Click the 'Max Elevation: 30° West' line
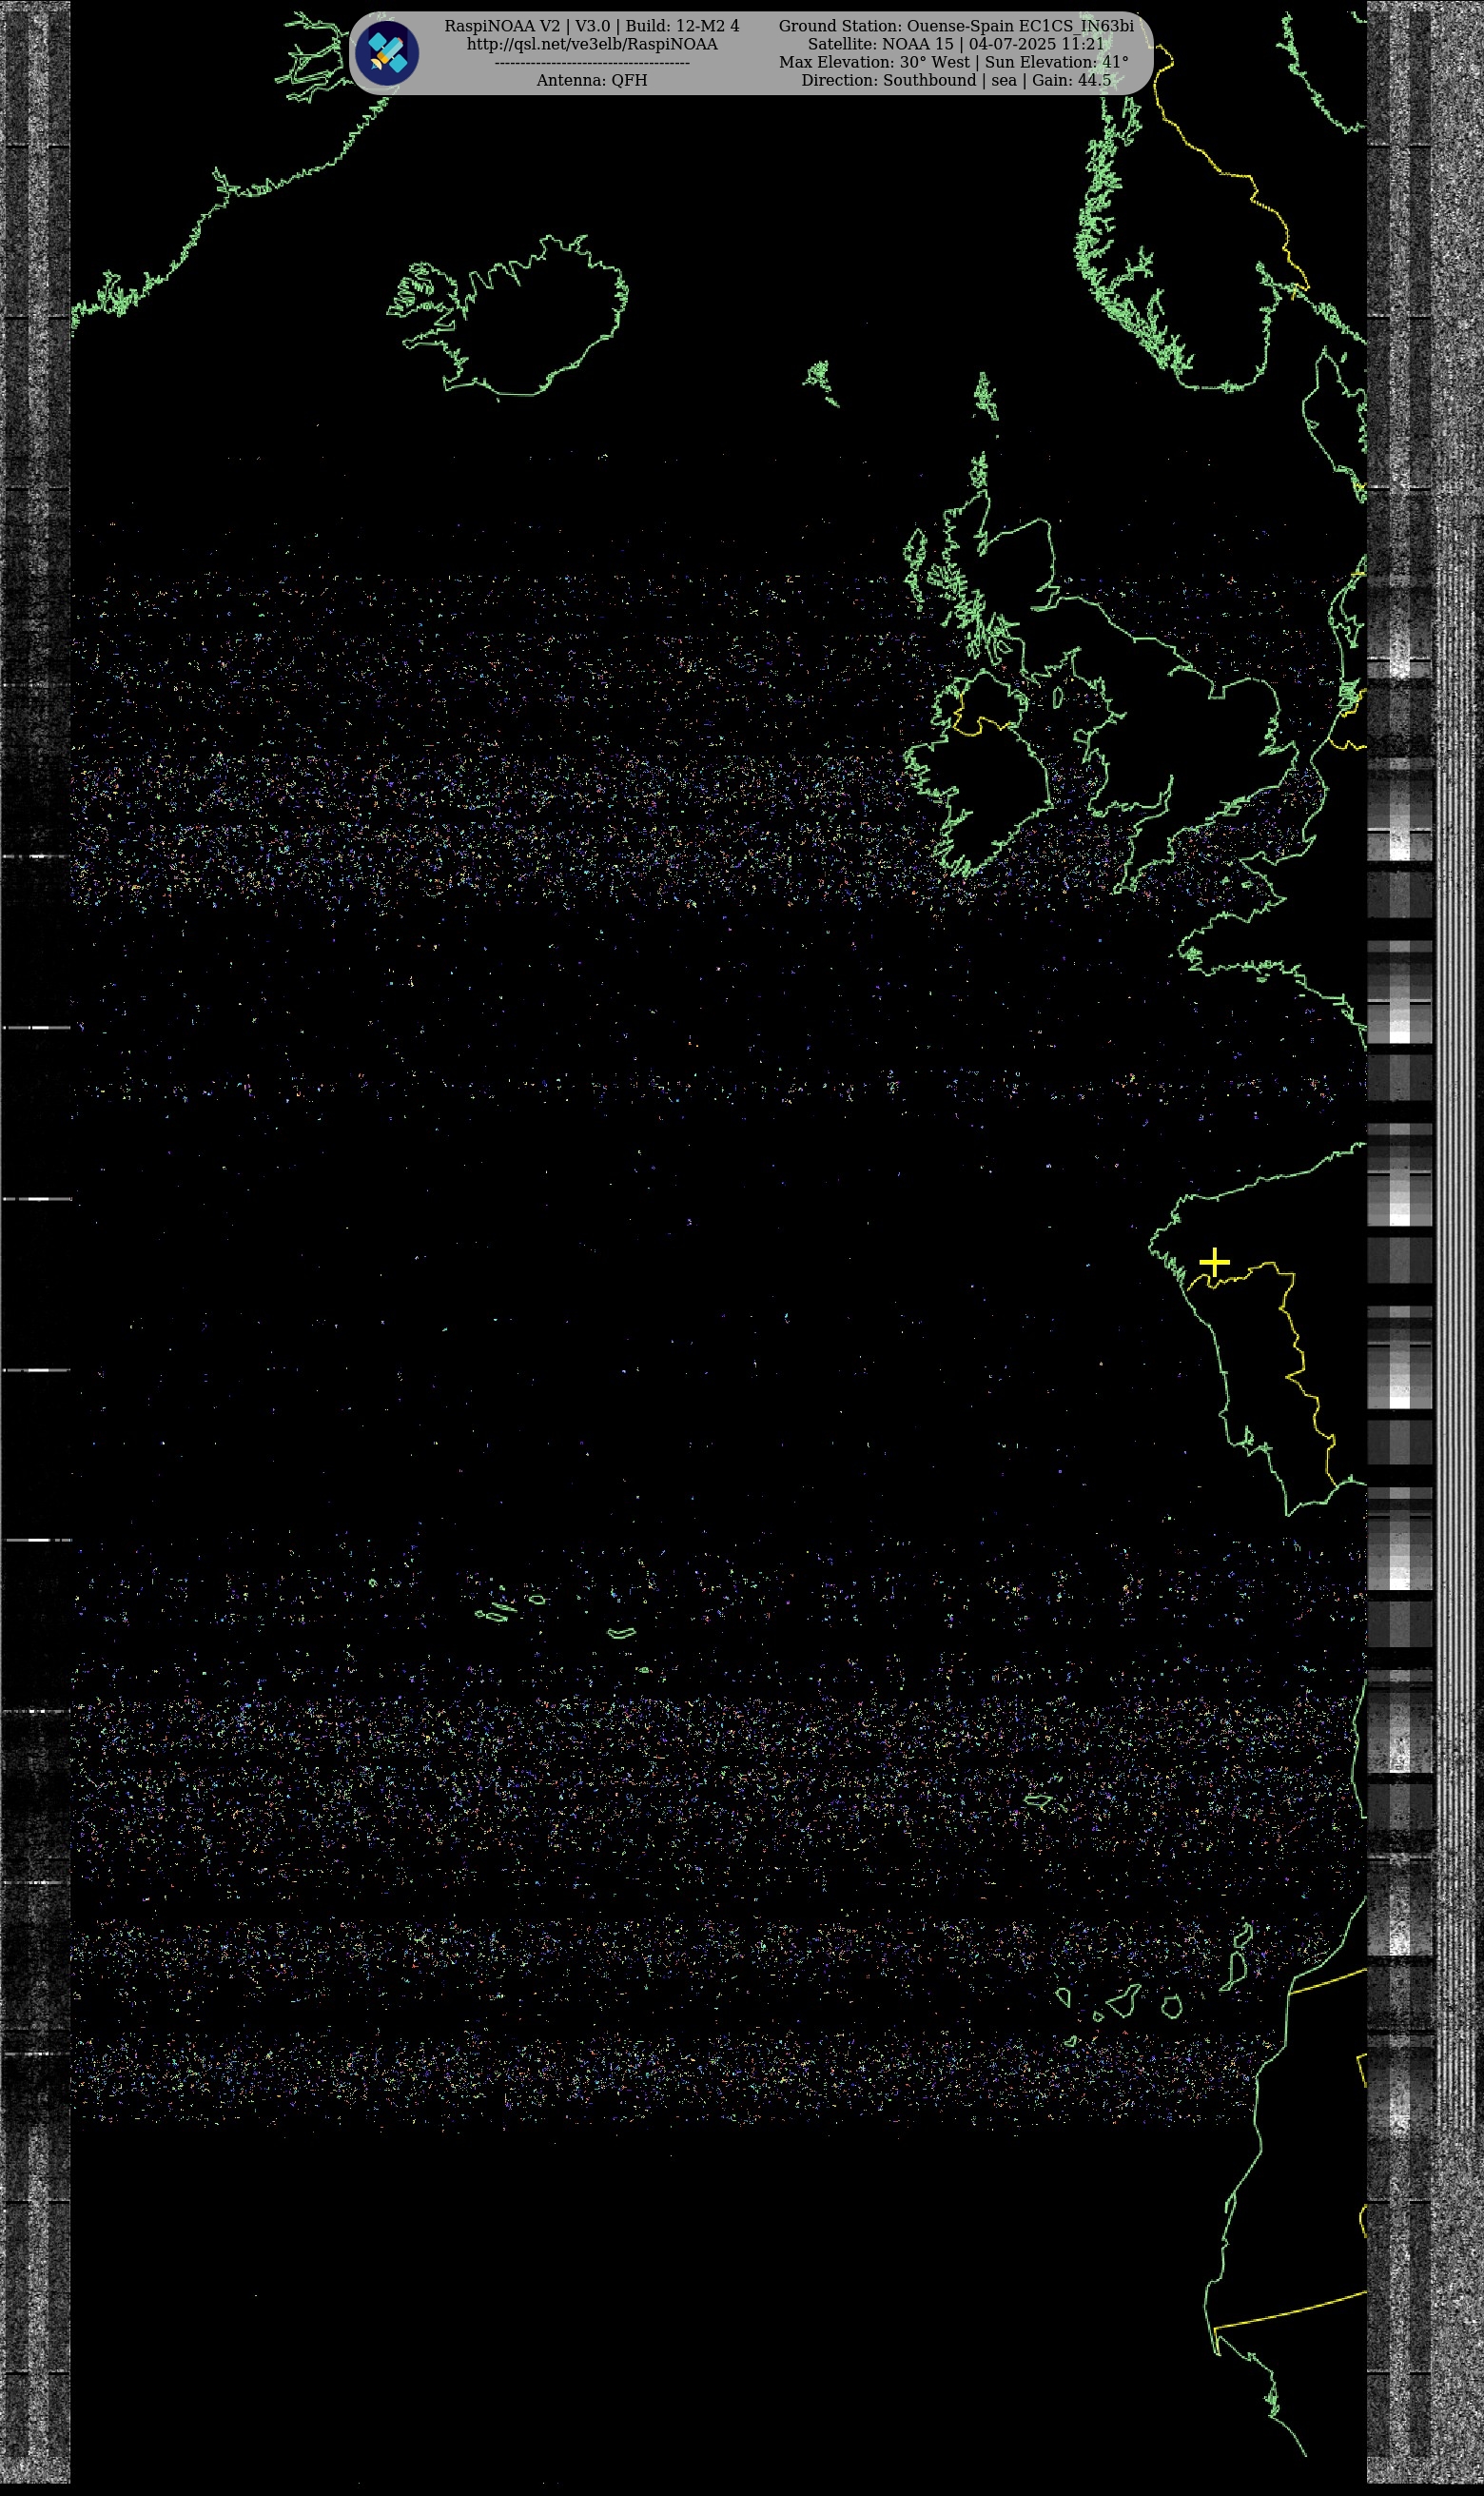 [954, 62]
